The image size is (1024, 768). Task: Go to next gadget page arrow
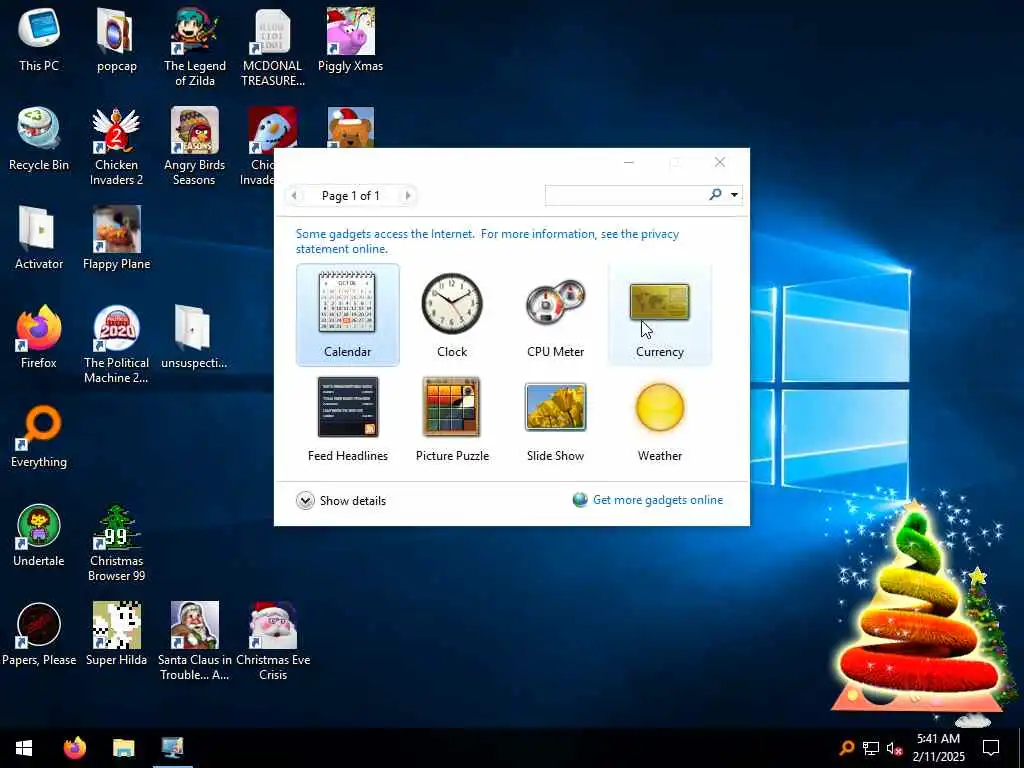(x=408, y=195)
